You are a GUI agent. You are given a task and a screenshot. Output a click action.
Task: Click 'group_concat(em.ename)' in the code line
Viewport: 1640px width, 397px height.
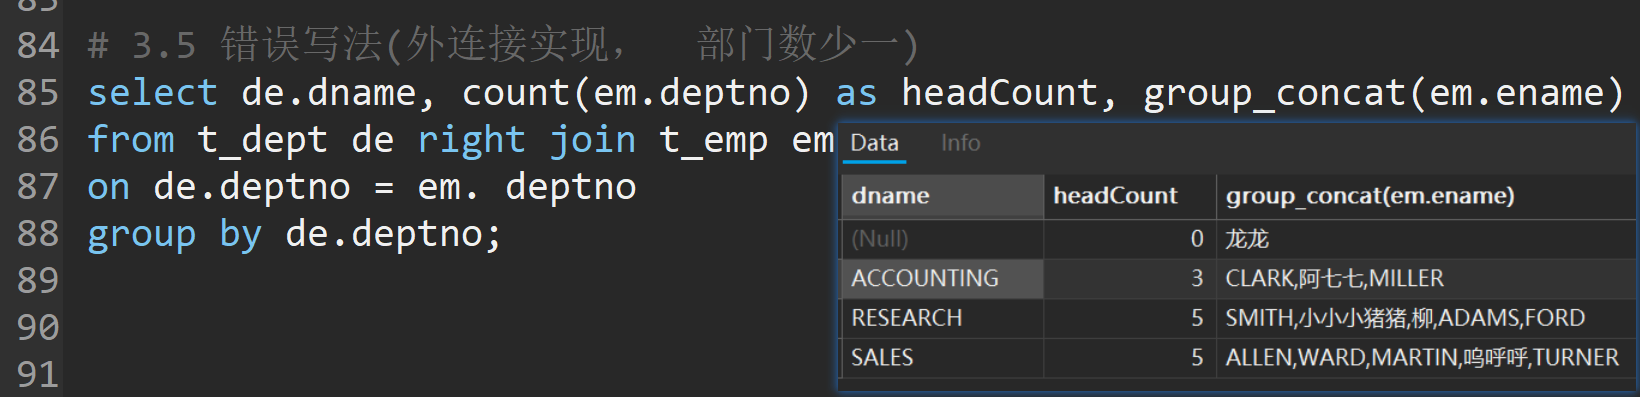pos(1384,93)
